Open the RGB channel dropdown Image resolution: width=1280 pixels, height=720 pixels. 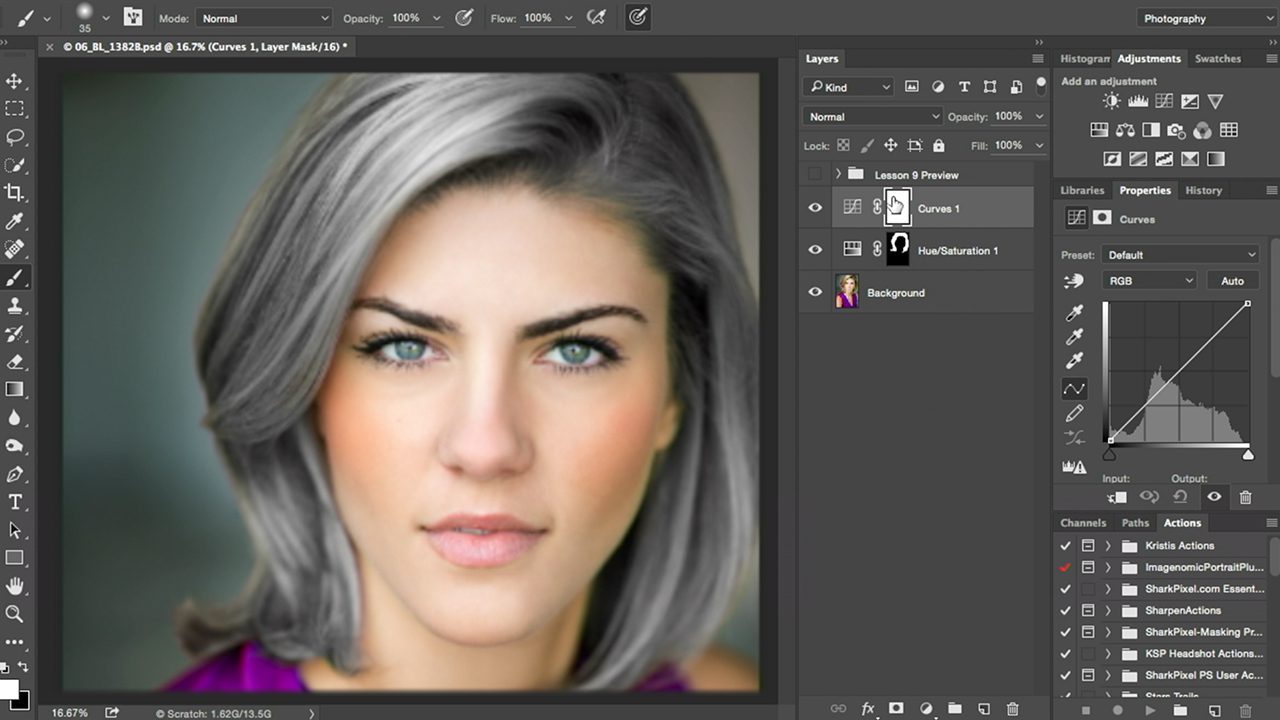pos(1149,281)
